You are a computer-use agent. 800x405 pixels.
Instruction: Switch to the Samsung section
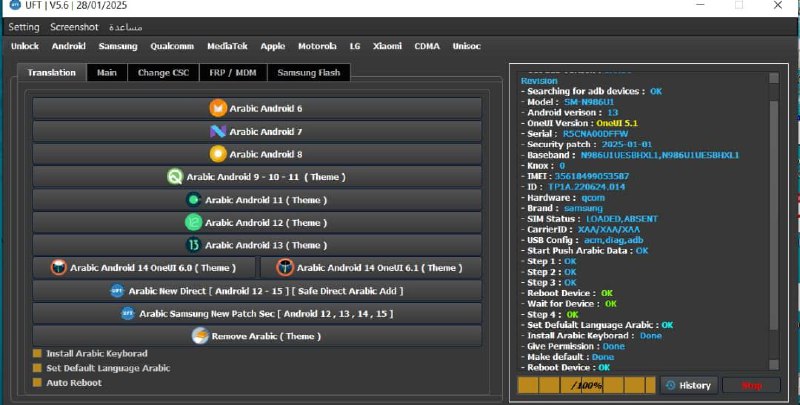click(x=118, y=46)
